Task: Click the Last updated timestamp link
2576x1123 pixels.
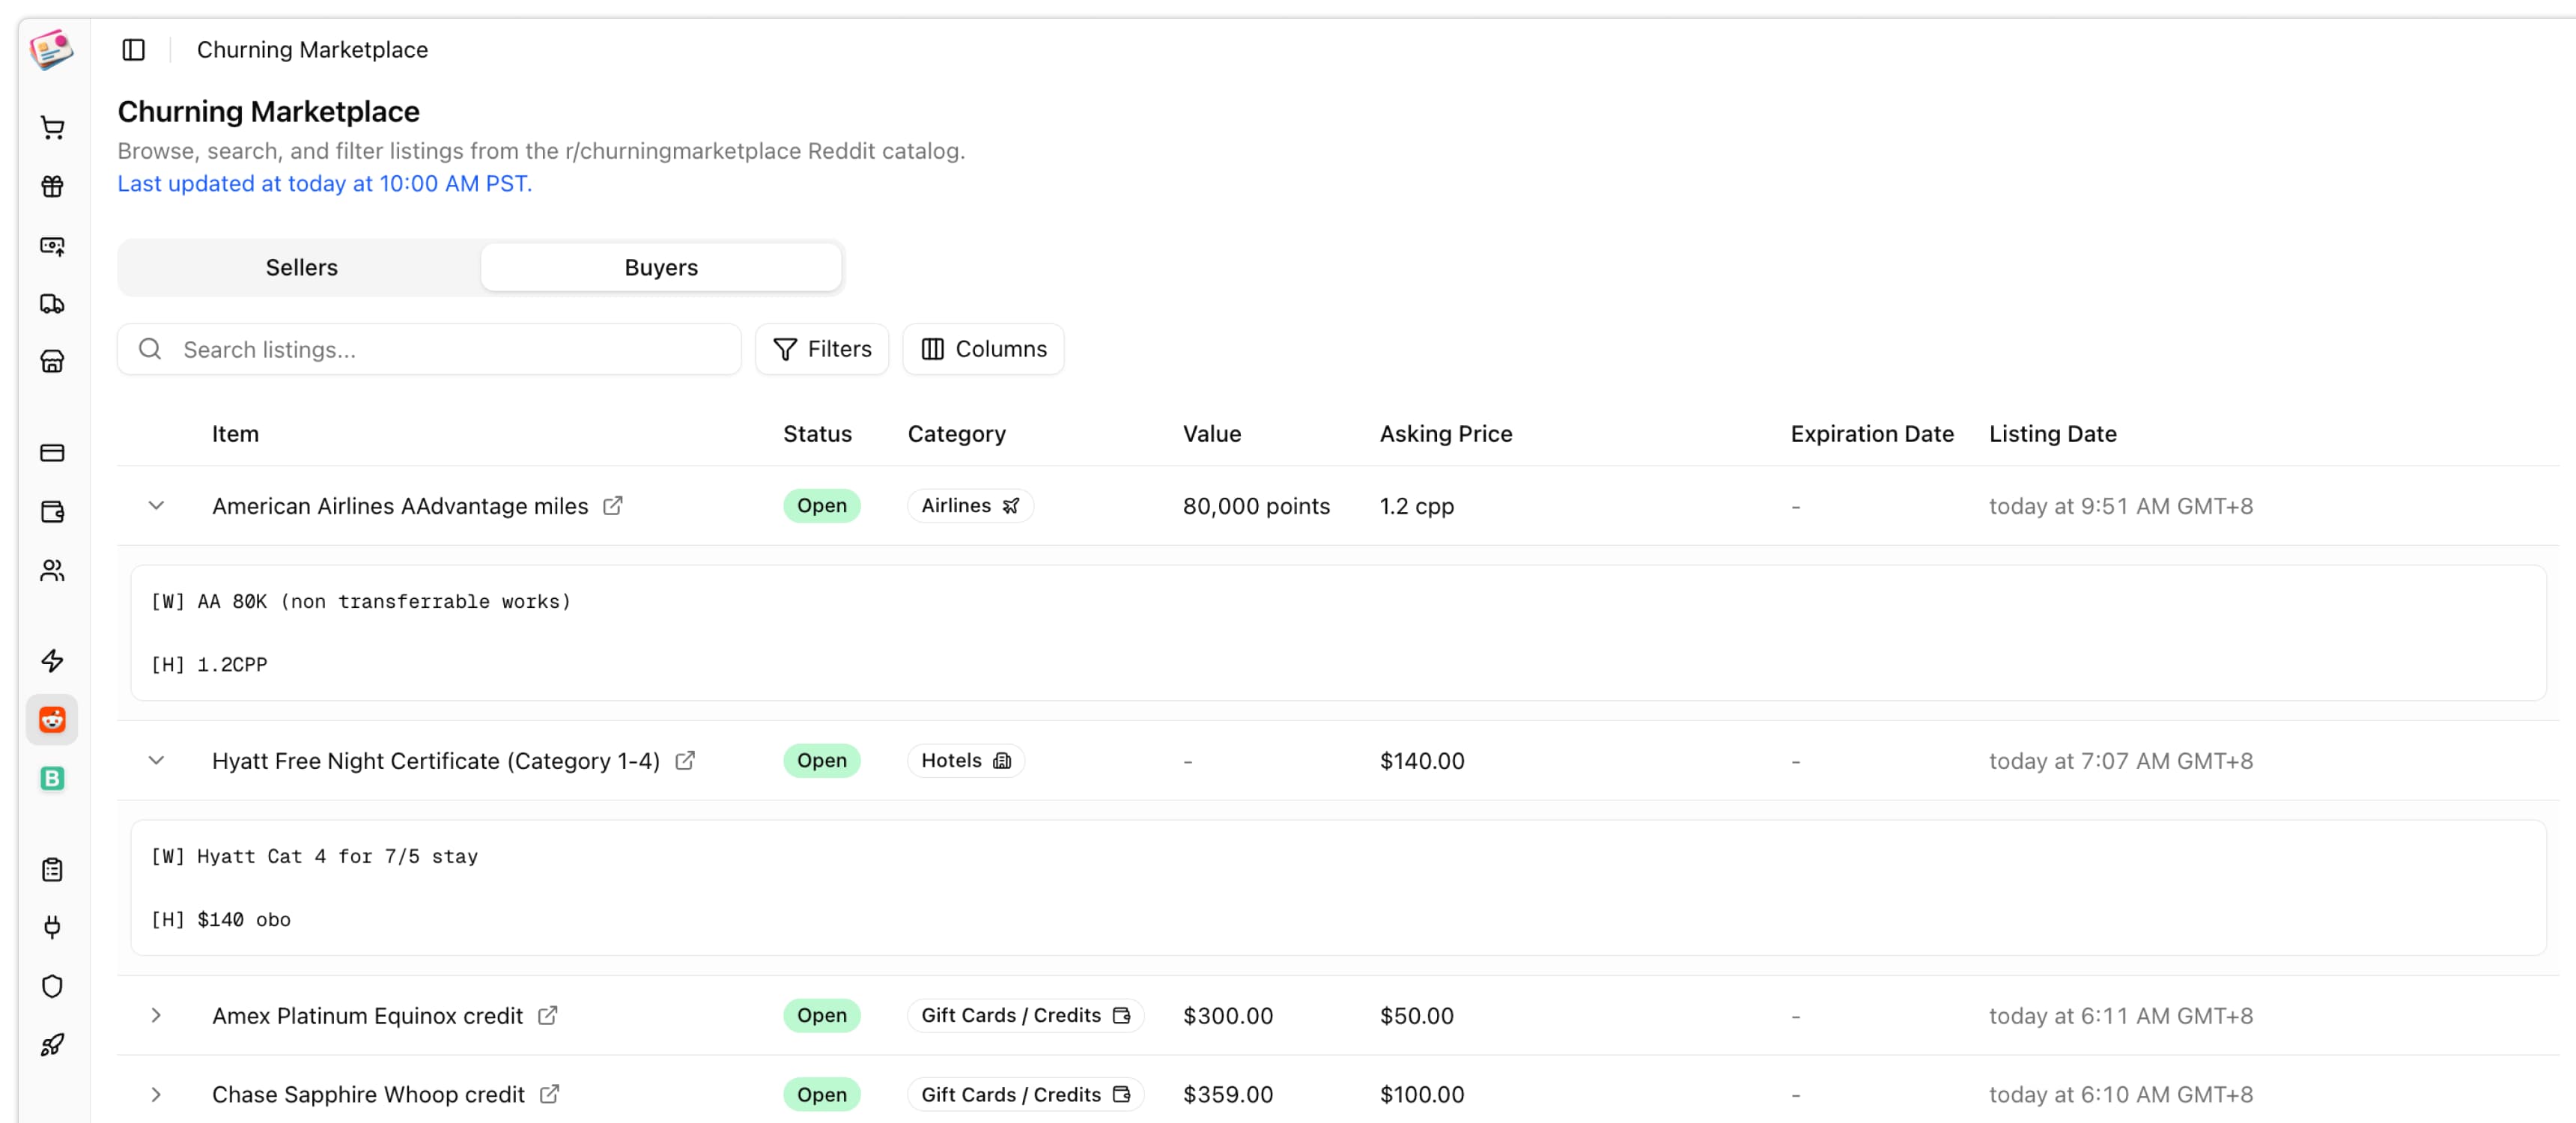Action: (x=325, y=183)
